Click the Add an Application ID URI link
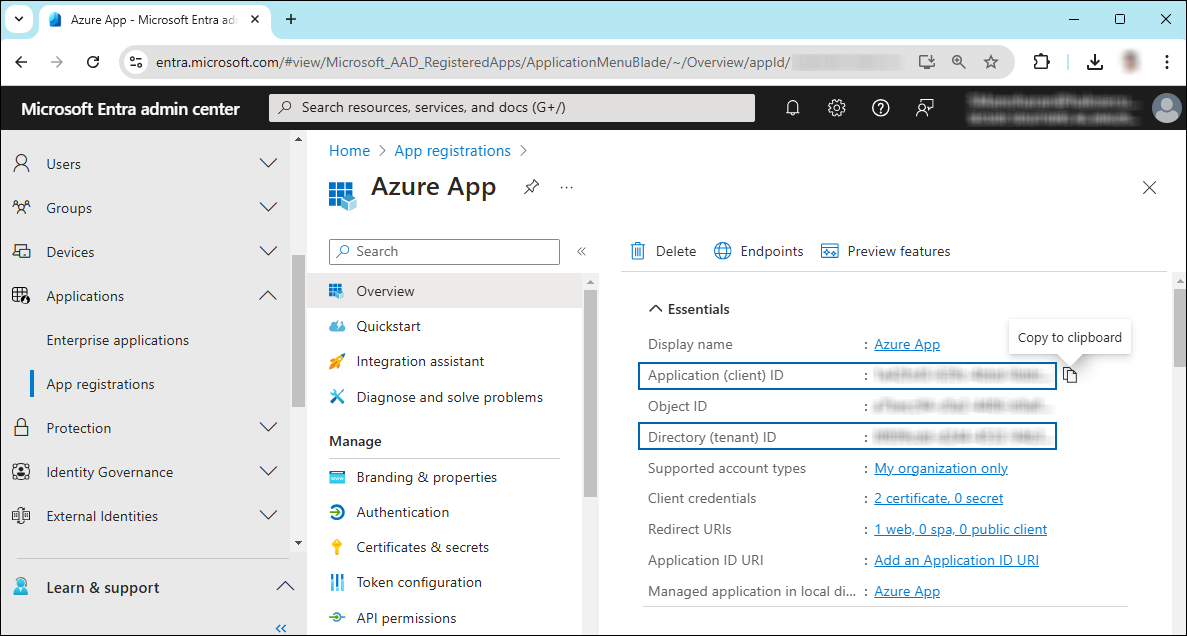 tap(956, 560)
